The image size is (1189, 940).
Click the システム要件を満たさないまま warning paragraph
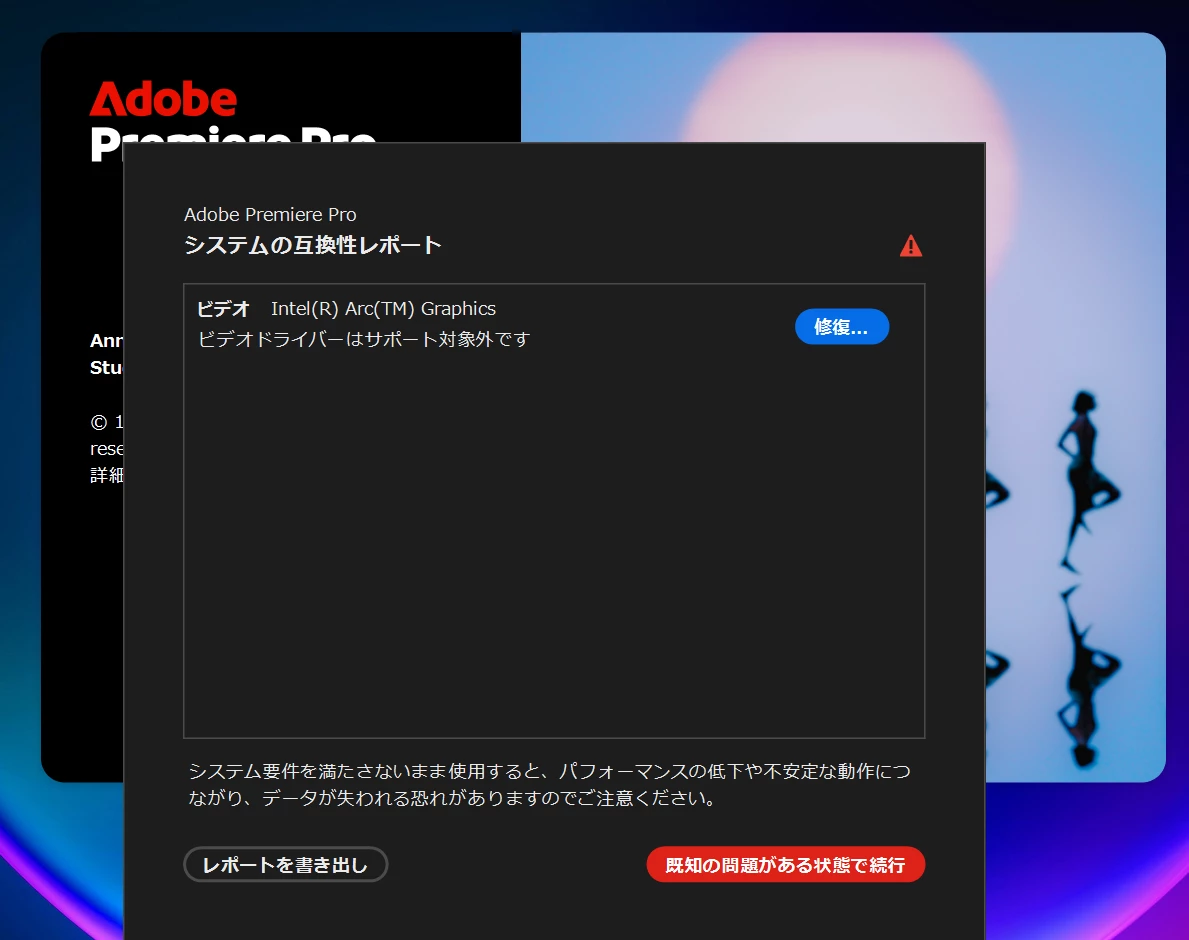click(x=550, y=785)
